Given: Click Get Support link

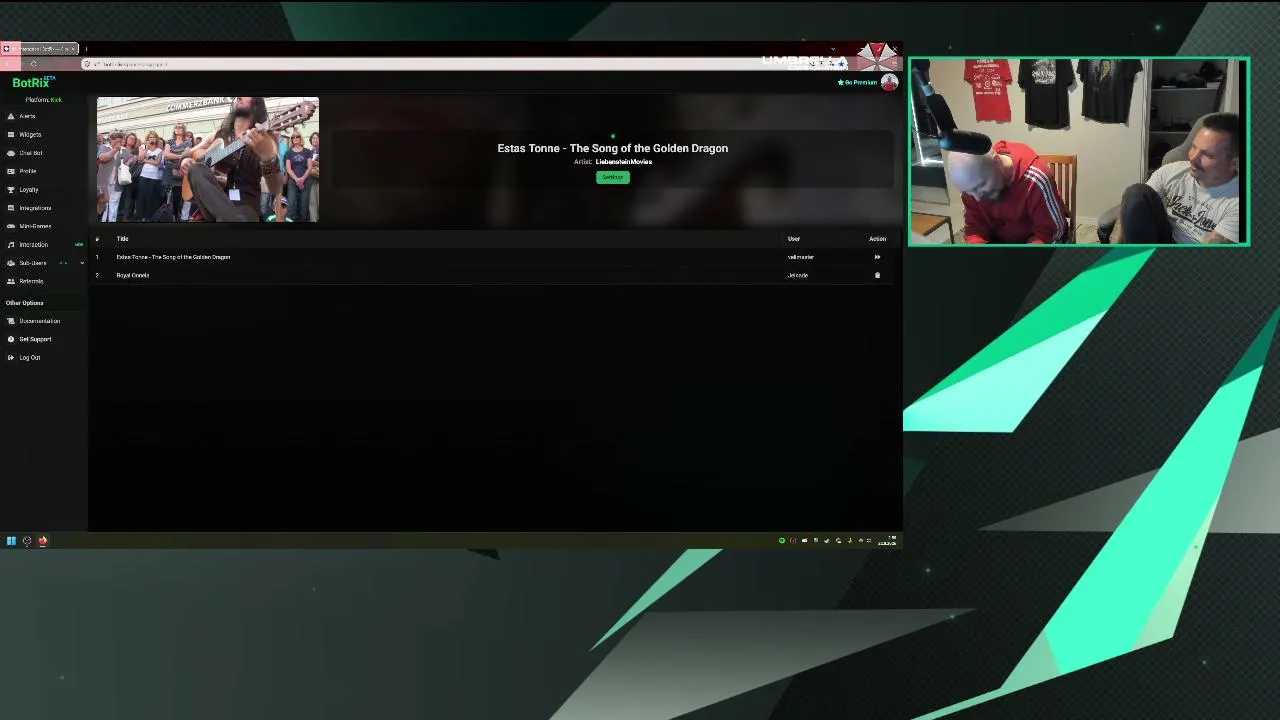Looking at the screenshot, I should 35,339.
